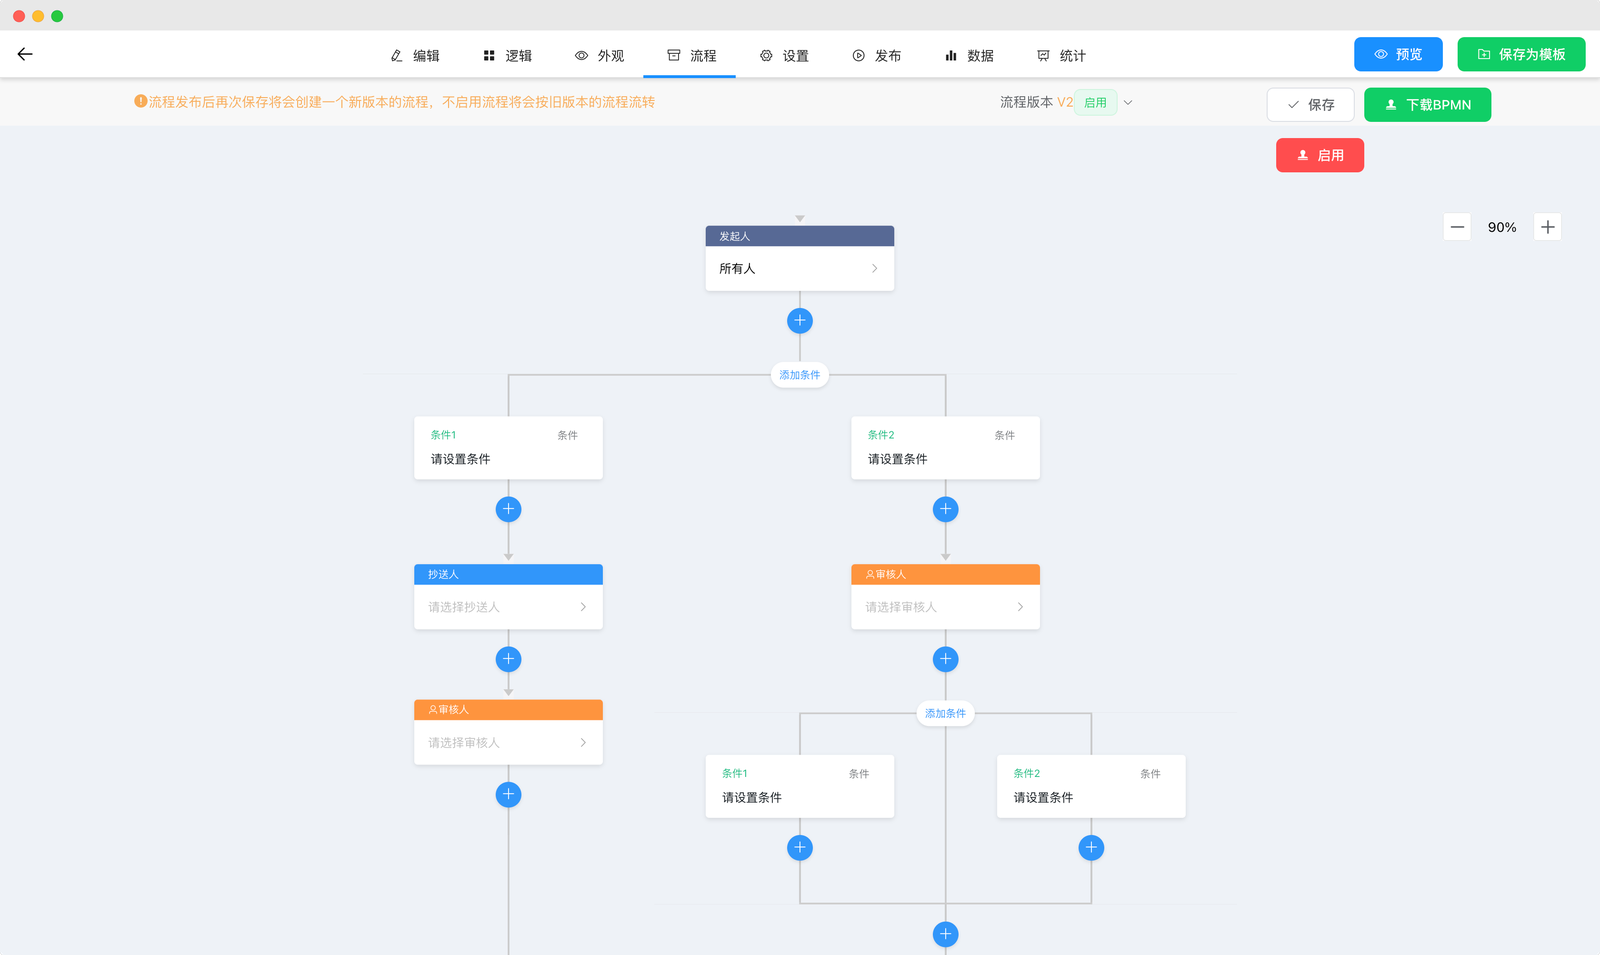Click plus under nested 条件2 card
The height and width of the screenshot is (955, 1600).
(x=1091, y=848)
